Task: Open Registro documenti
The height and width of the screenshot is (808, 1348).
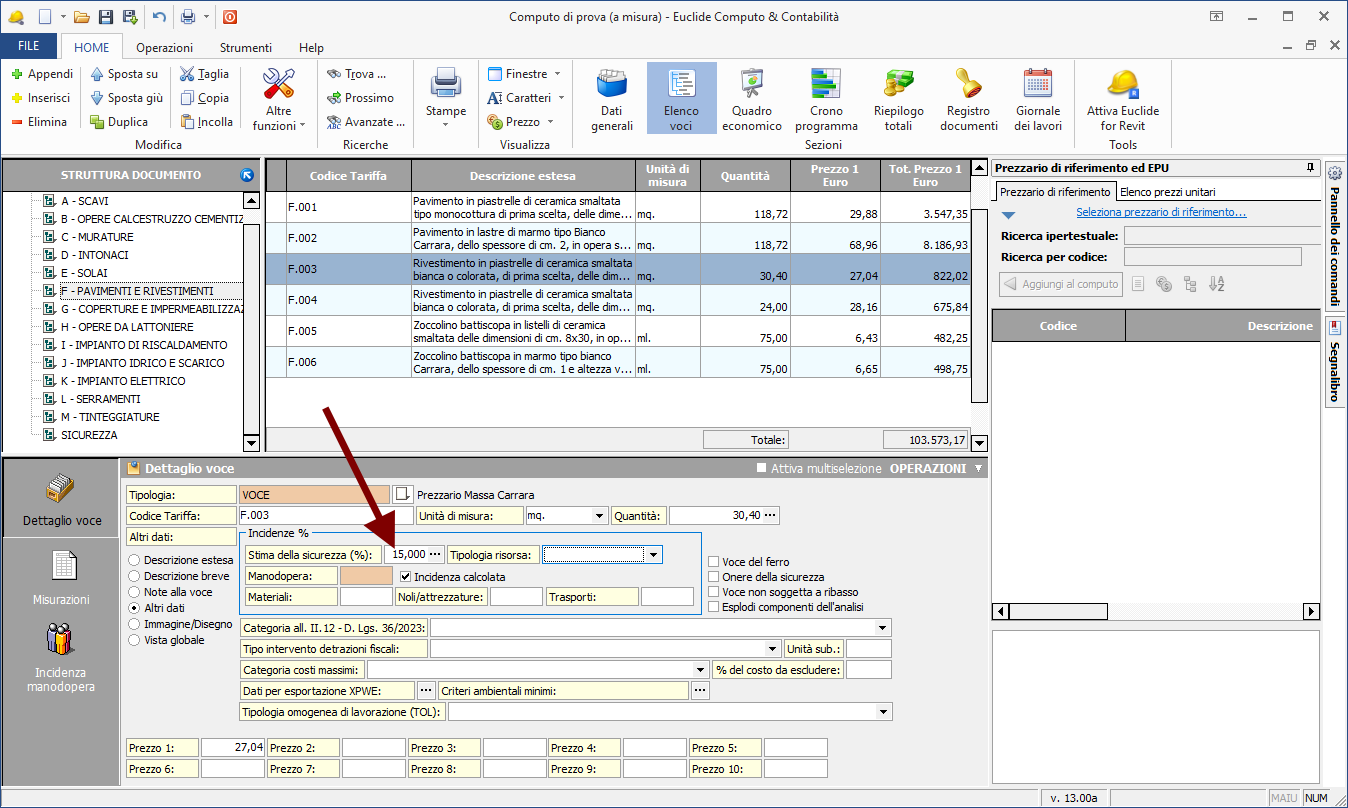Action: 968,99
